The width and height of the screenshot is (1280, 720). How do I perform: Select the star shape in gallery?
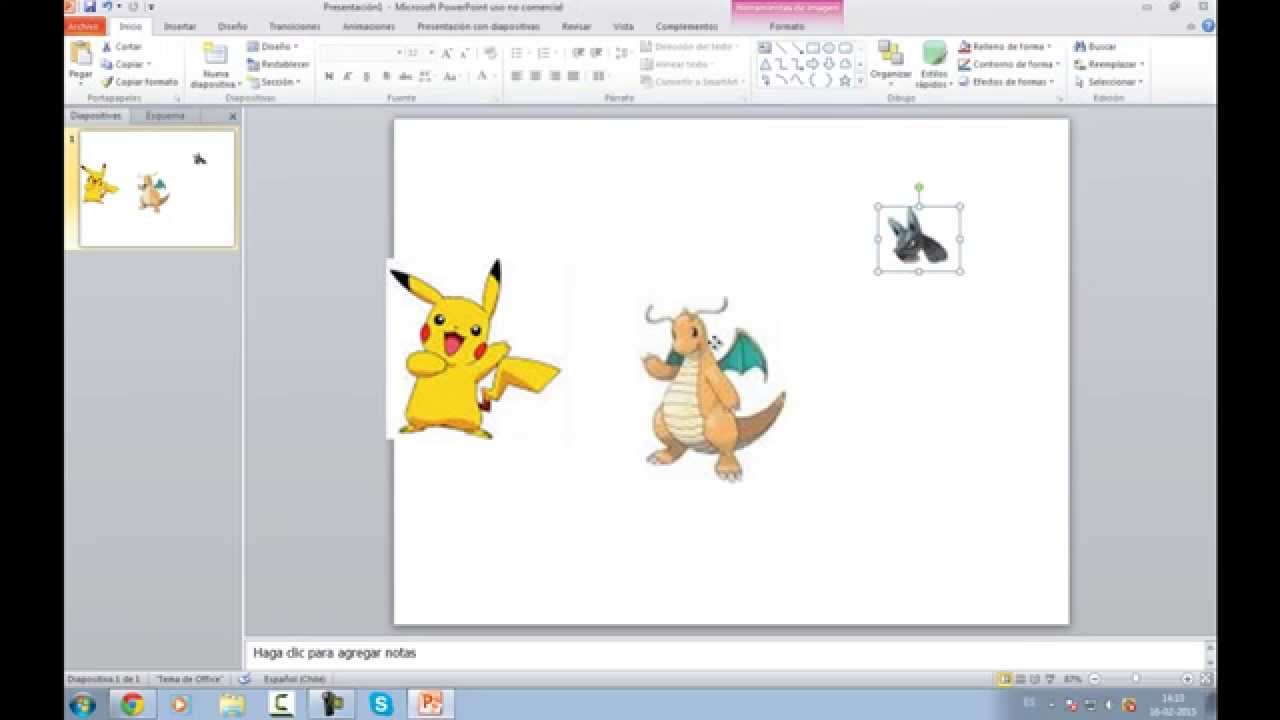coord(845,80)
